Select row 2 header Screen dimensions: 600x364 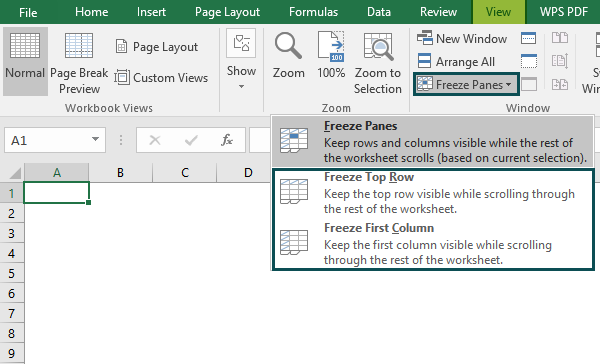(x=11, y=213)
